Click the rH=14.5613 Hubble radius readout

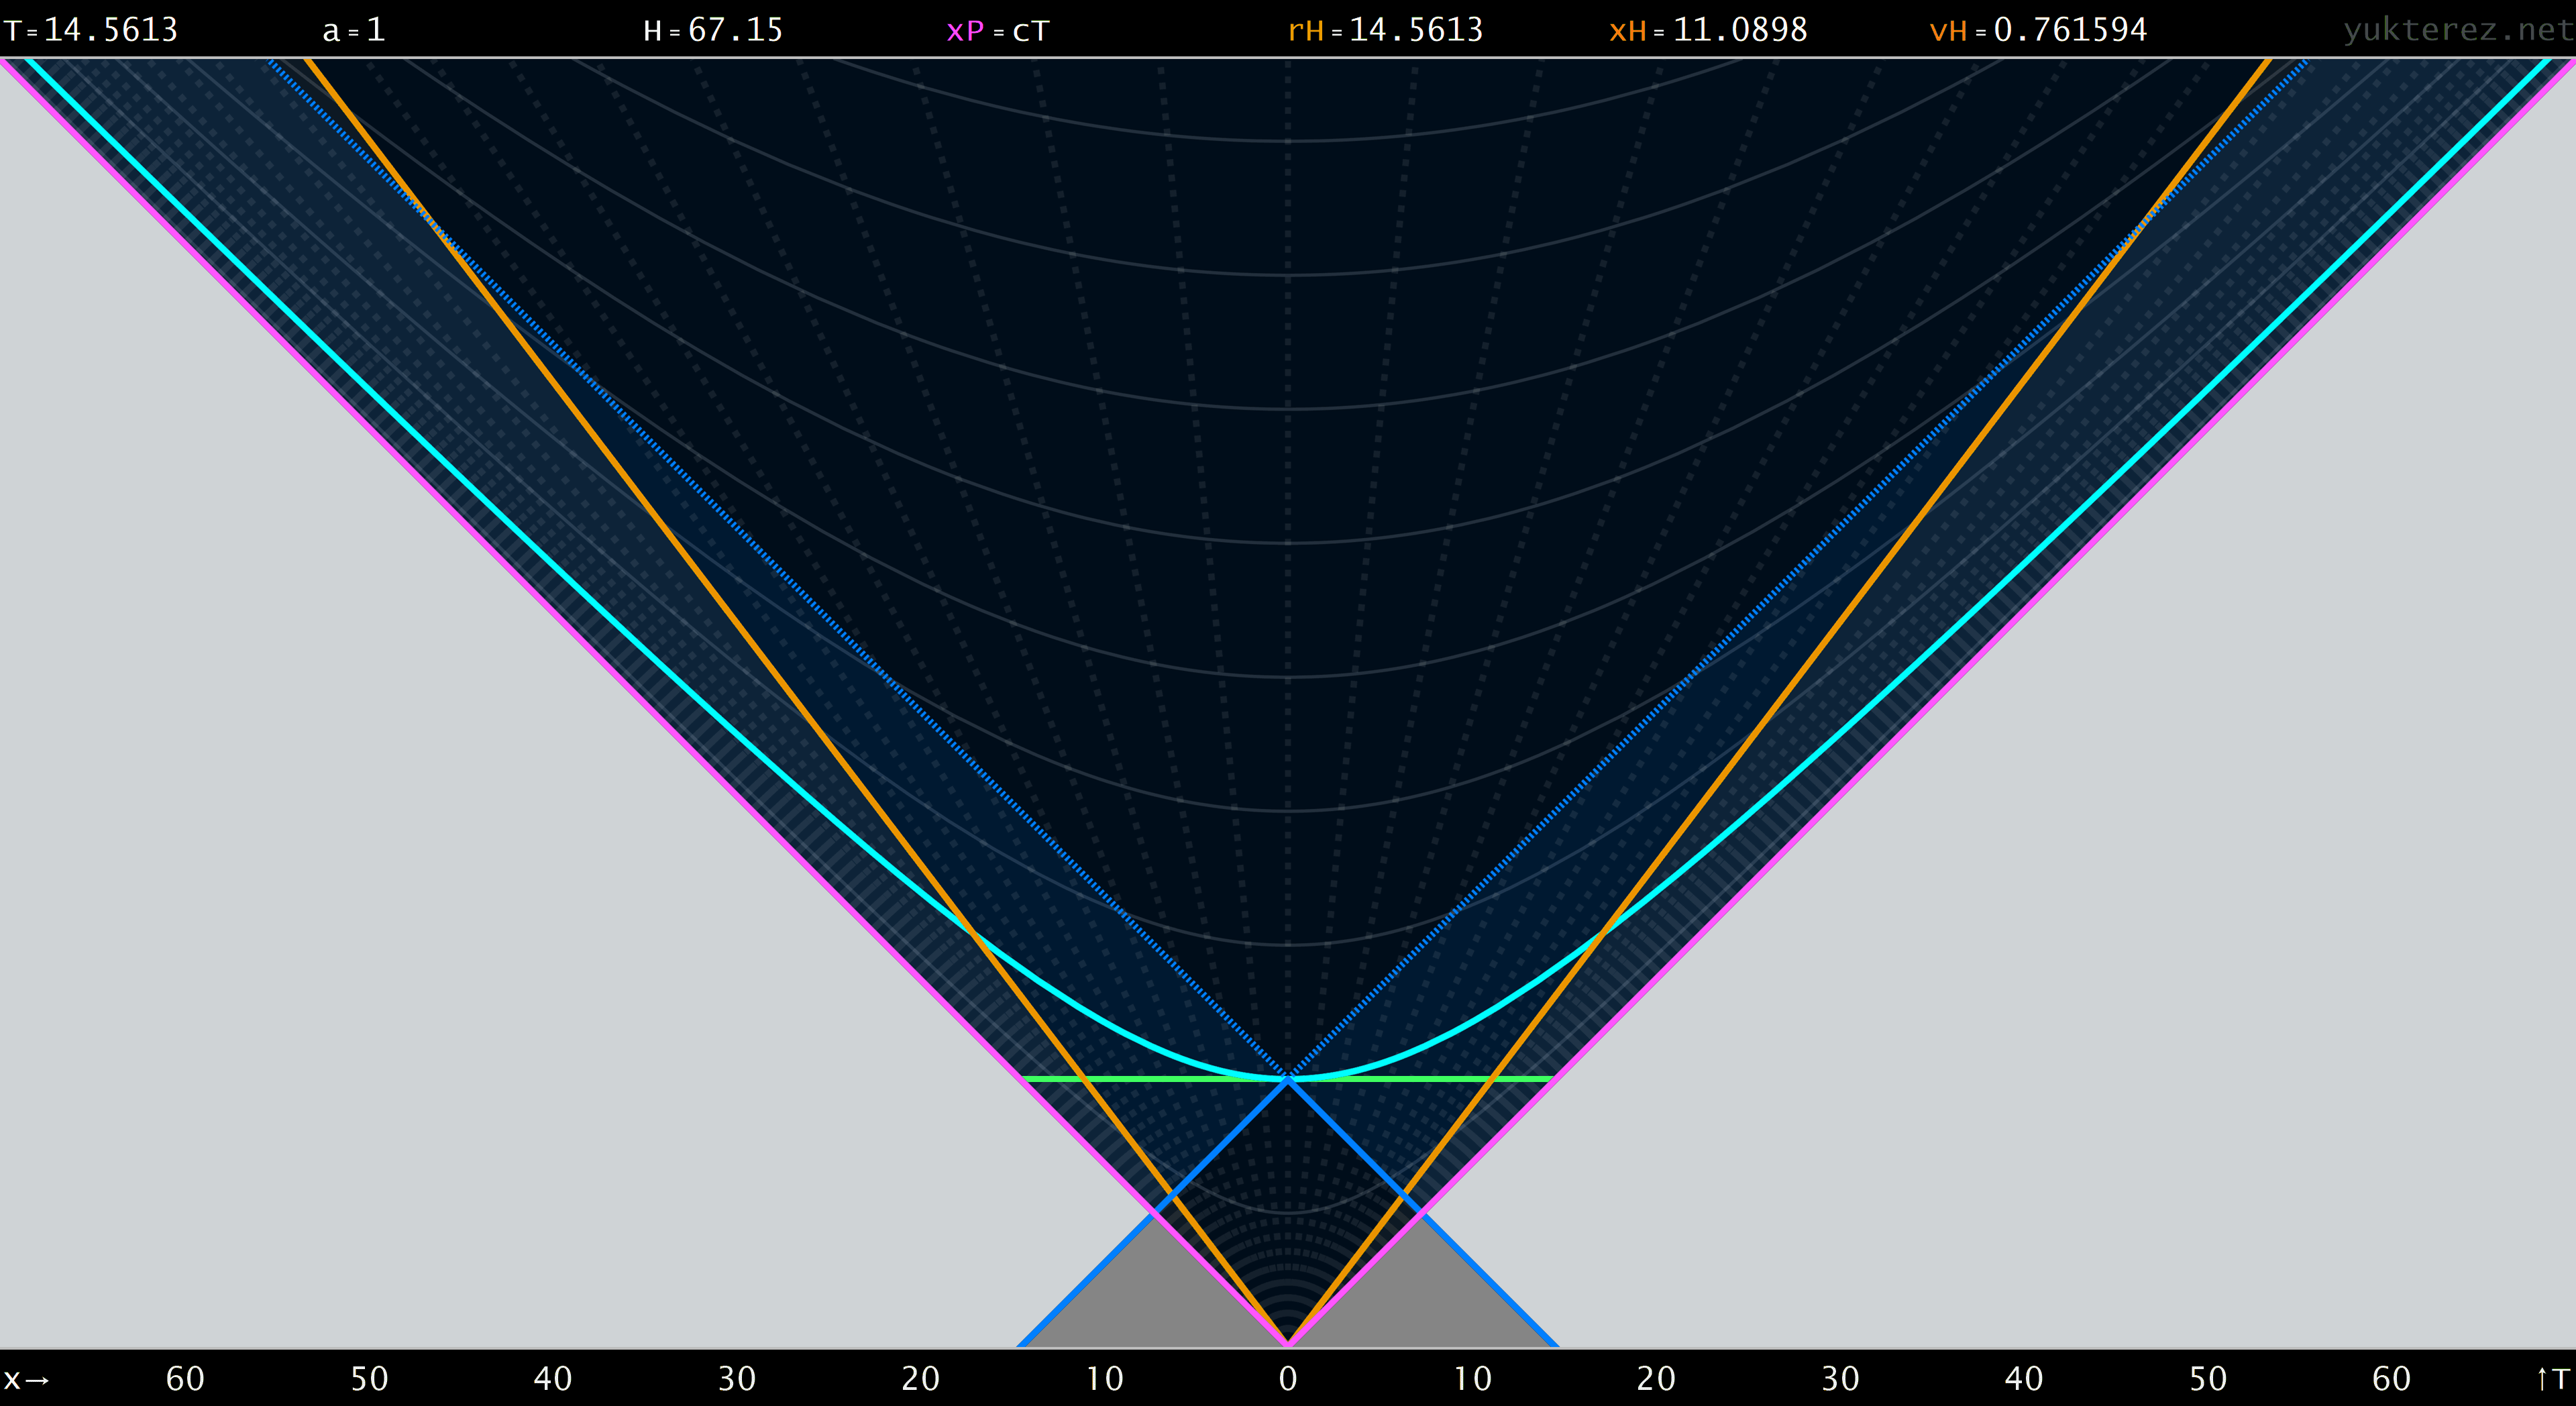tap(1386, 30)
